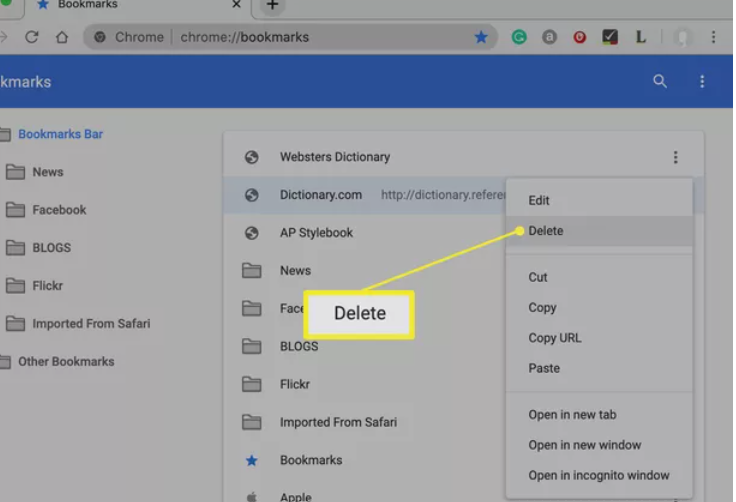Click the blue bookmark star in address bar

[481, 37]
